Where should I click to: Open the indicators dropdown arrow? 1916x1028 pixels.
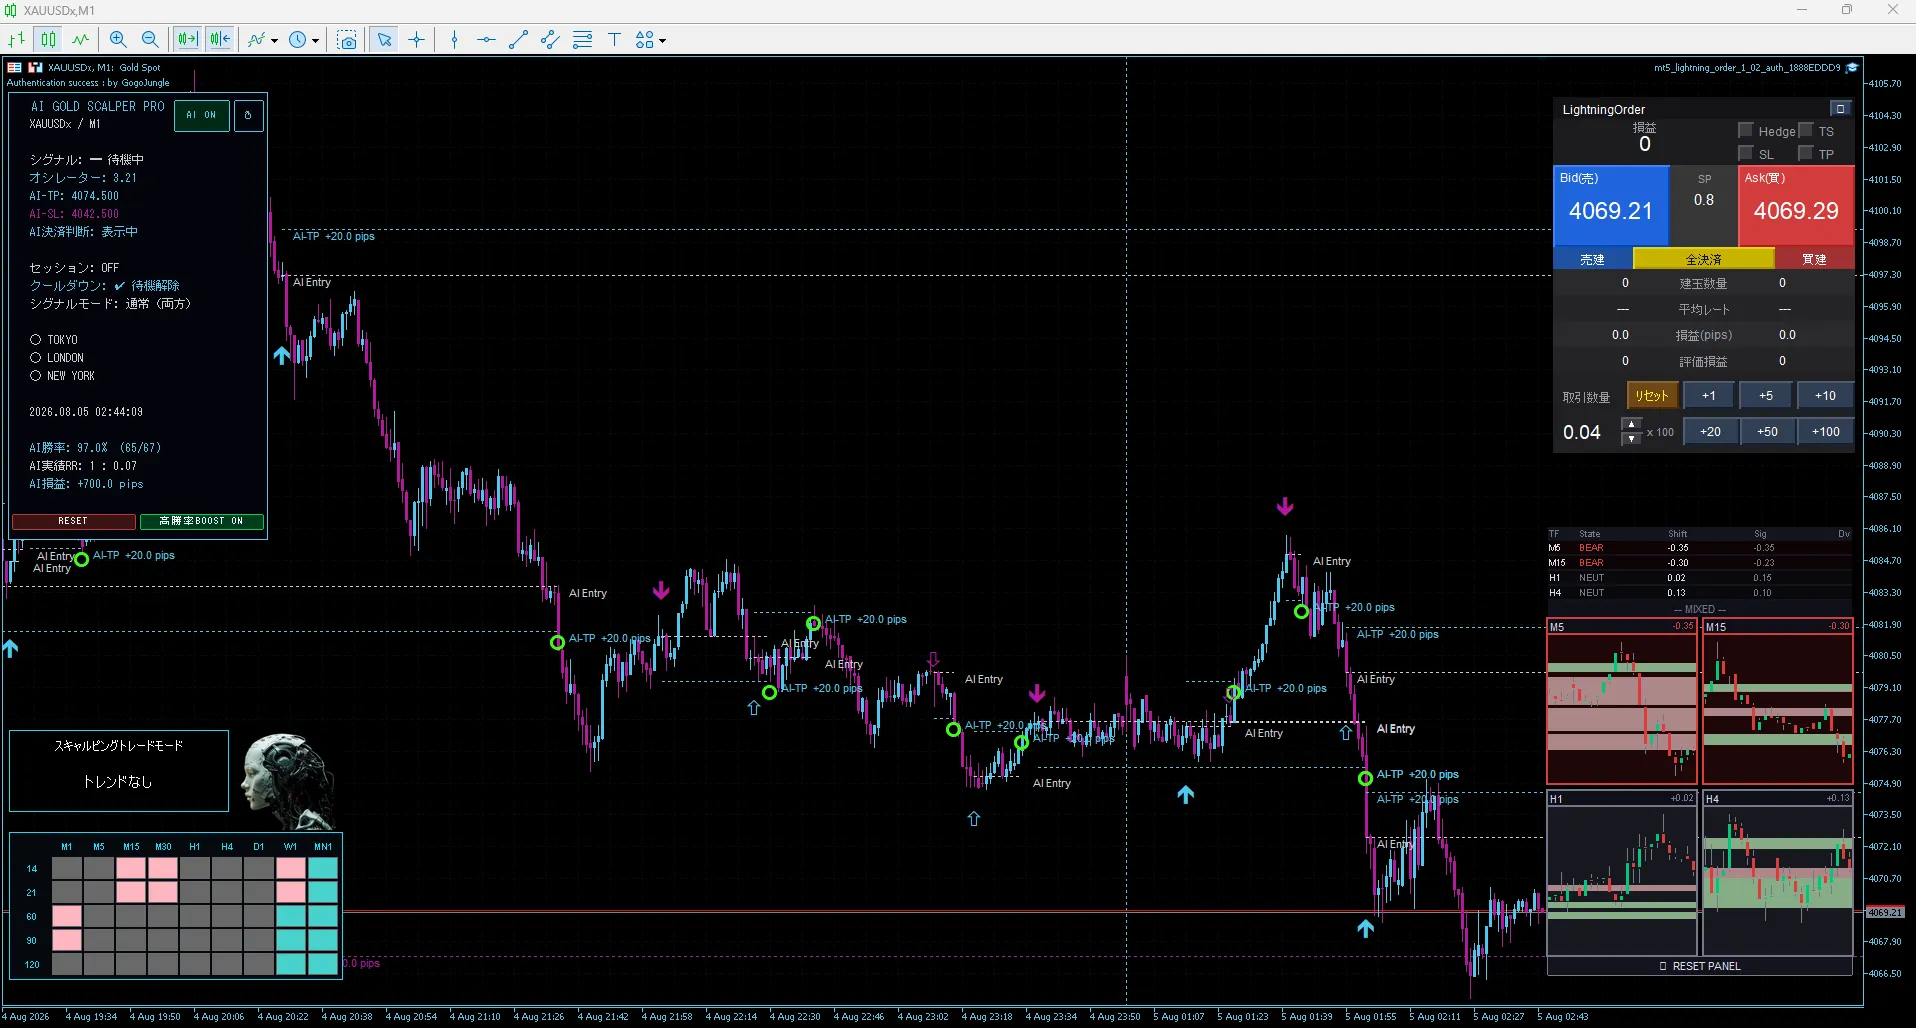pos(274,41)
